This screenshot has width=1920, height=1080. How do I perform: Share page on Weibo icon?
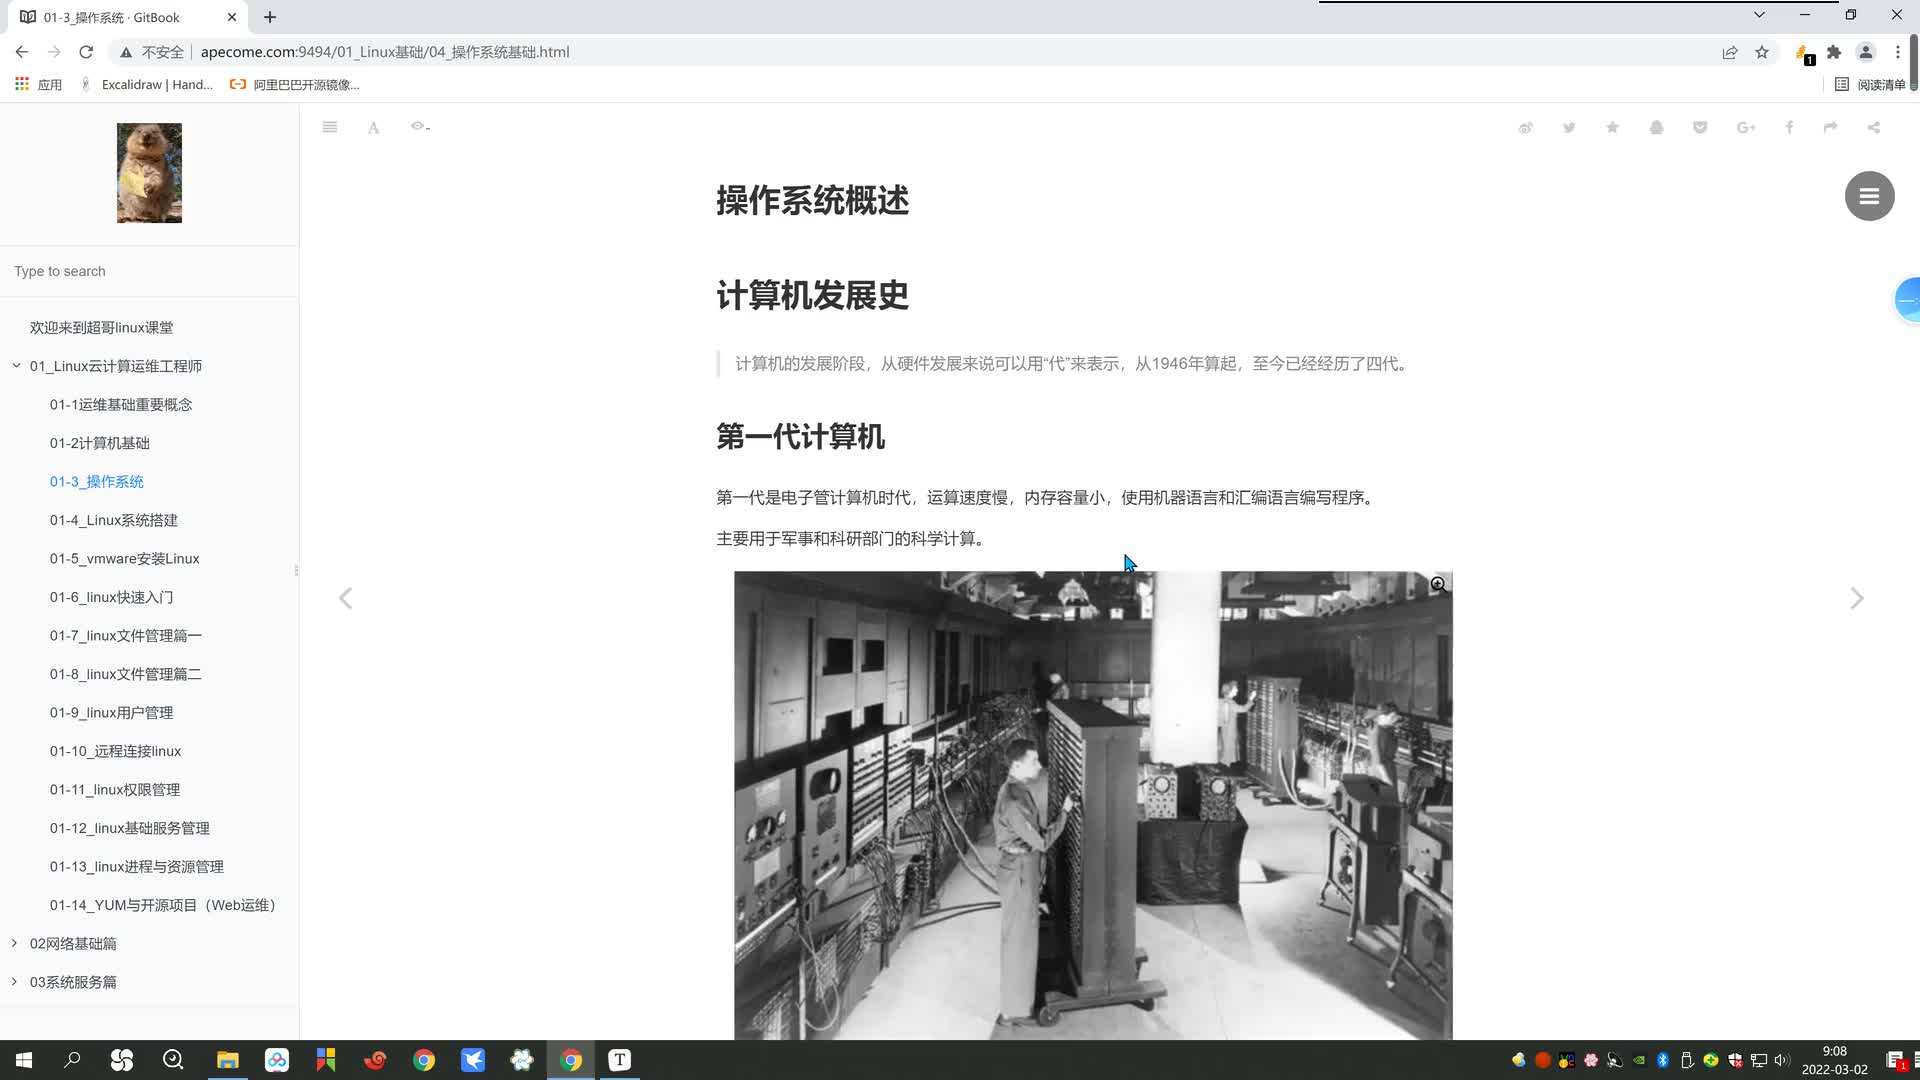tap(1526, 127)
